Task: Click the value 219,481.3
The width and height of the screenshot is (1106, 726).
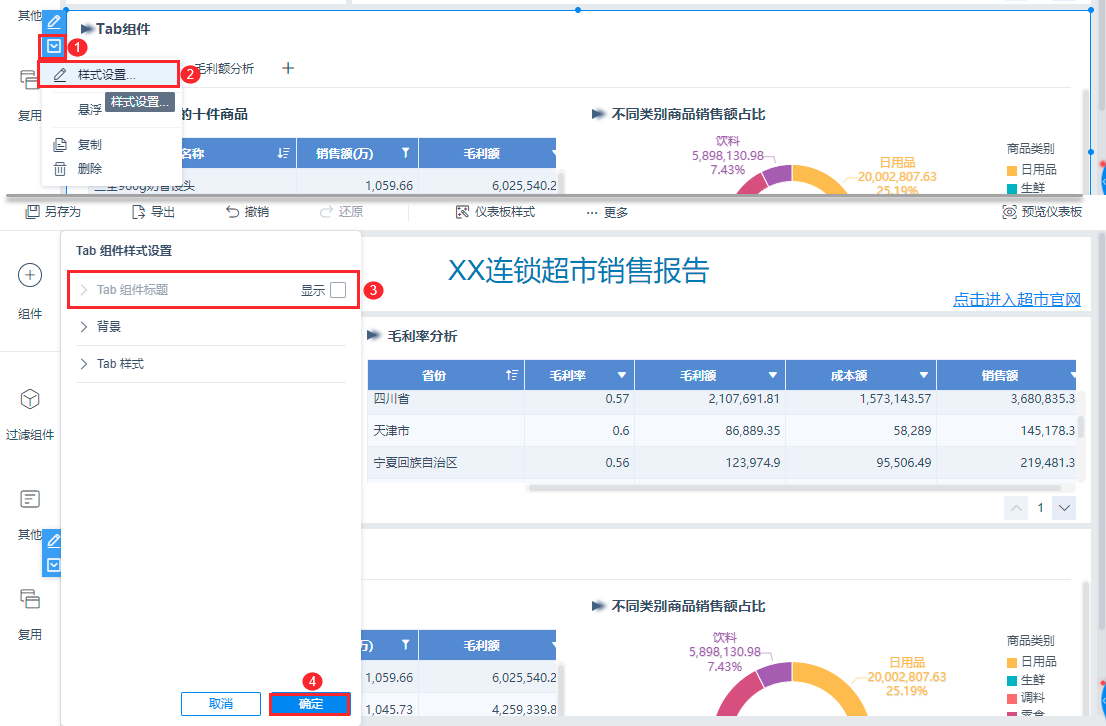Action: [1047, 463]
